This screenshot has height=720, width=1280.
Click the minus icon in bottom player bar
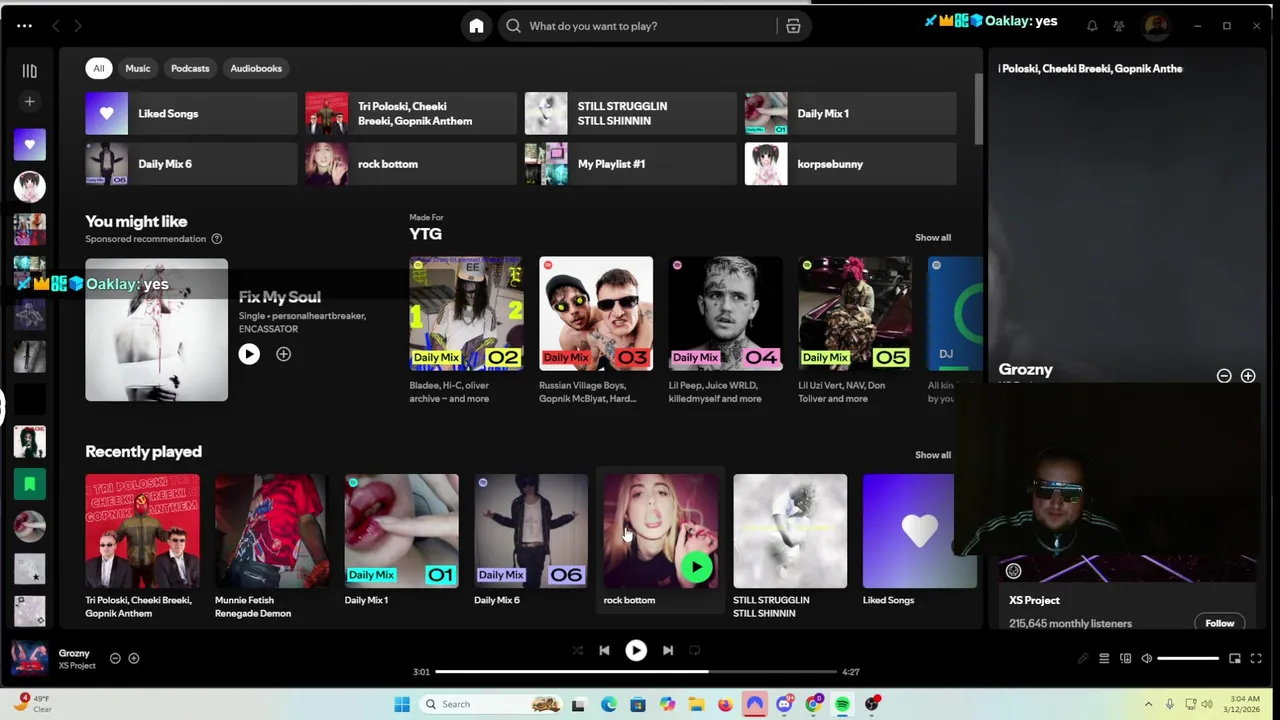pos(115,658)
